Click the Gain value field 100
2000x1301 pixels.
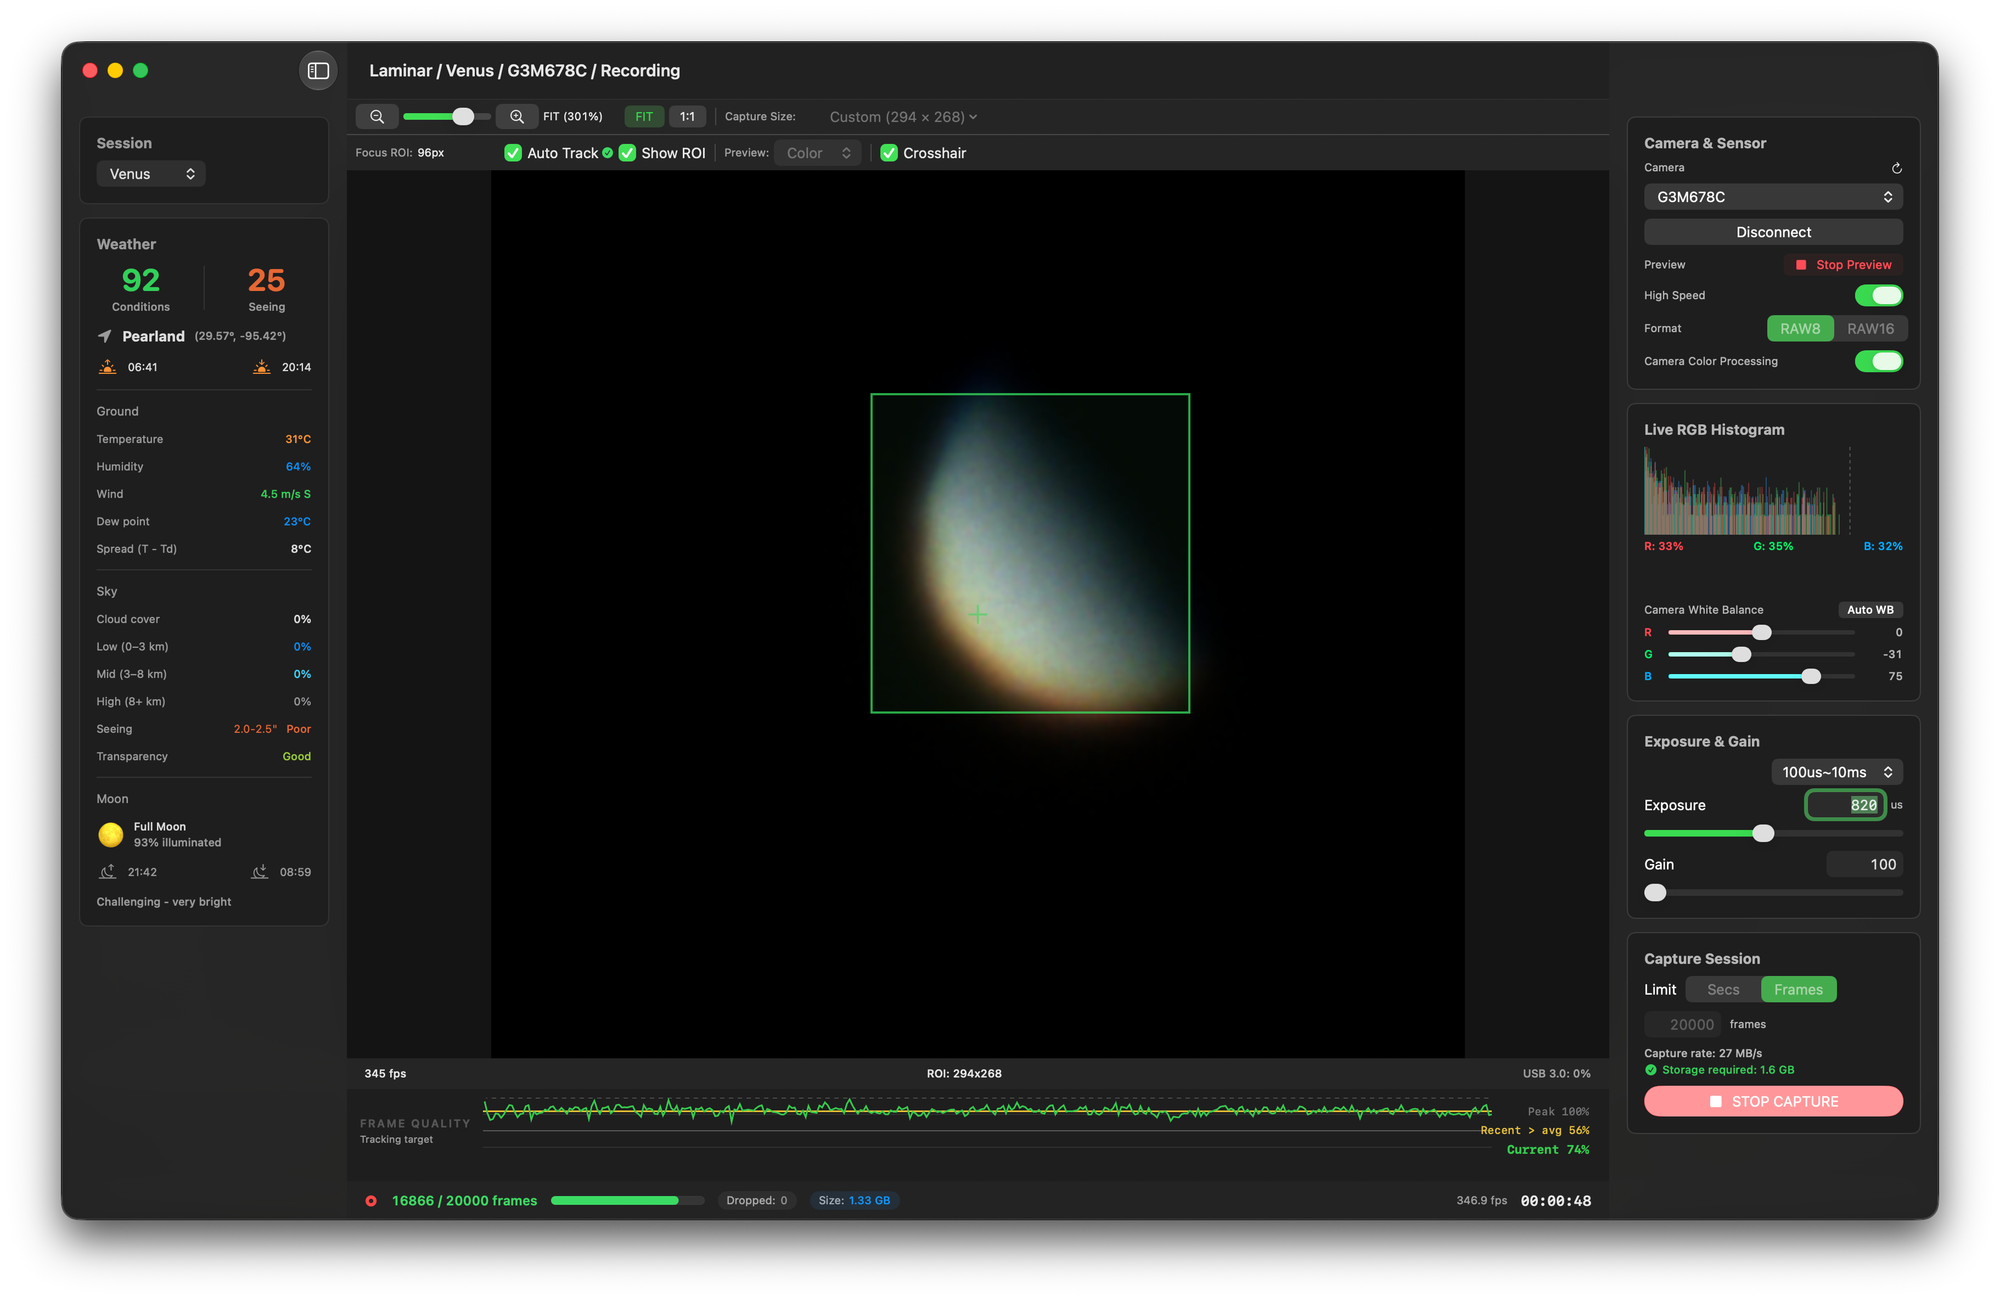(1864, 865)
